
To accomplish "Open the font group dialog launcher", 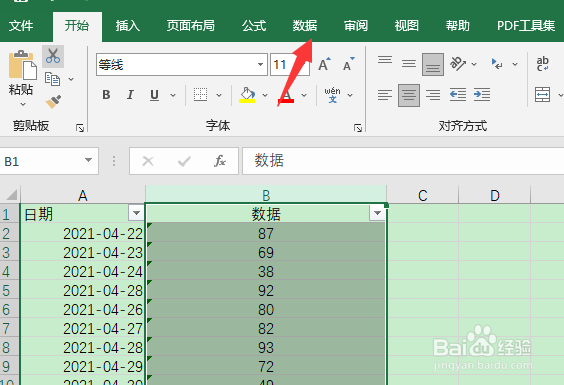I will [358, 127].
